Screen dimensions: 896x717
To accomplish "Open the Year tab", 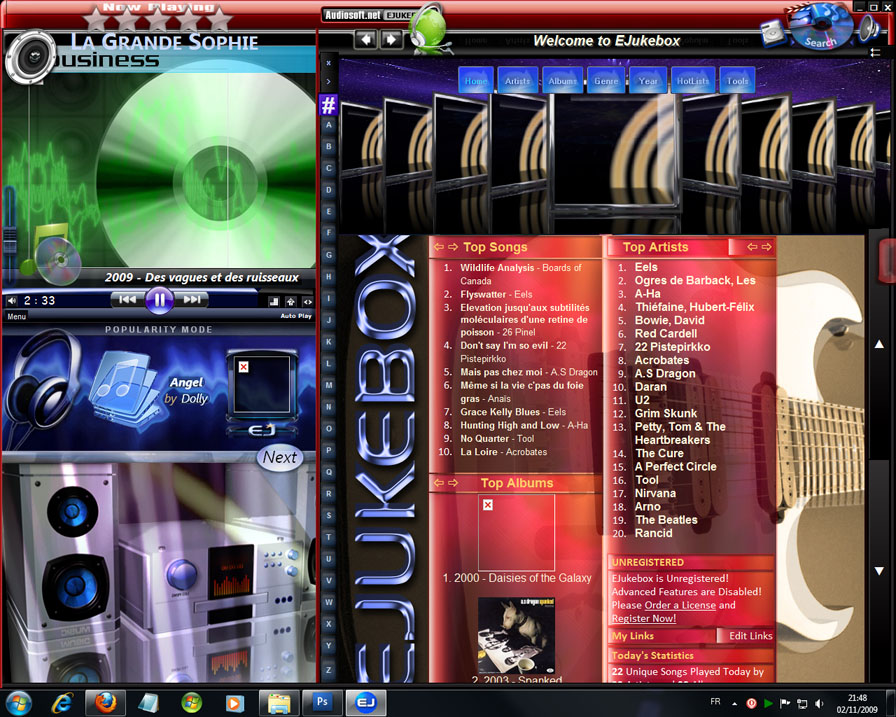I will tap(648, 81).
